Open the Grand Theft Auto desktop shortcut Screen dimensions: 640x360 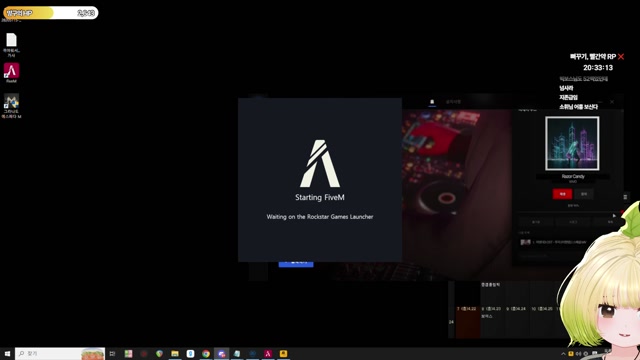[x=11, y=101]
